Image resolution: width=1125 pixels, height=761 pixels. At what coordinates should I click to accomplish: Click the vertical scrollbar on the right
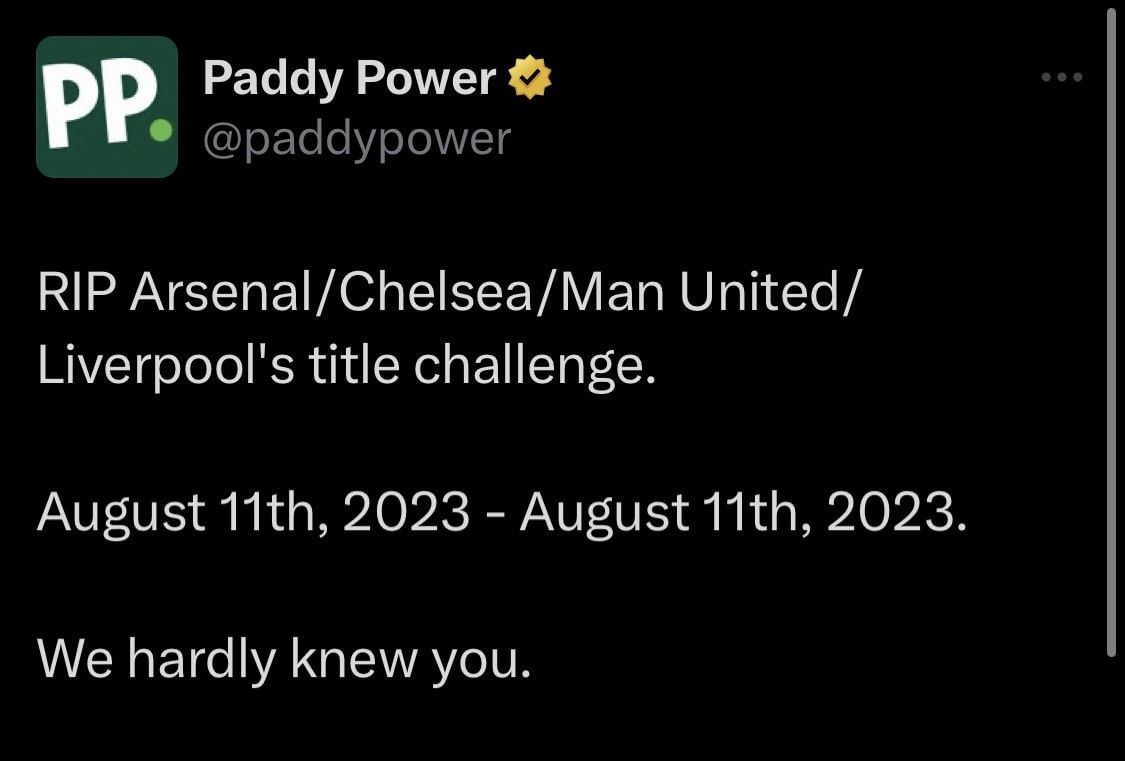[x=1110, y=330]
